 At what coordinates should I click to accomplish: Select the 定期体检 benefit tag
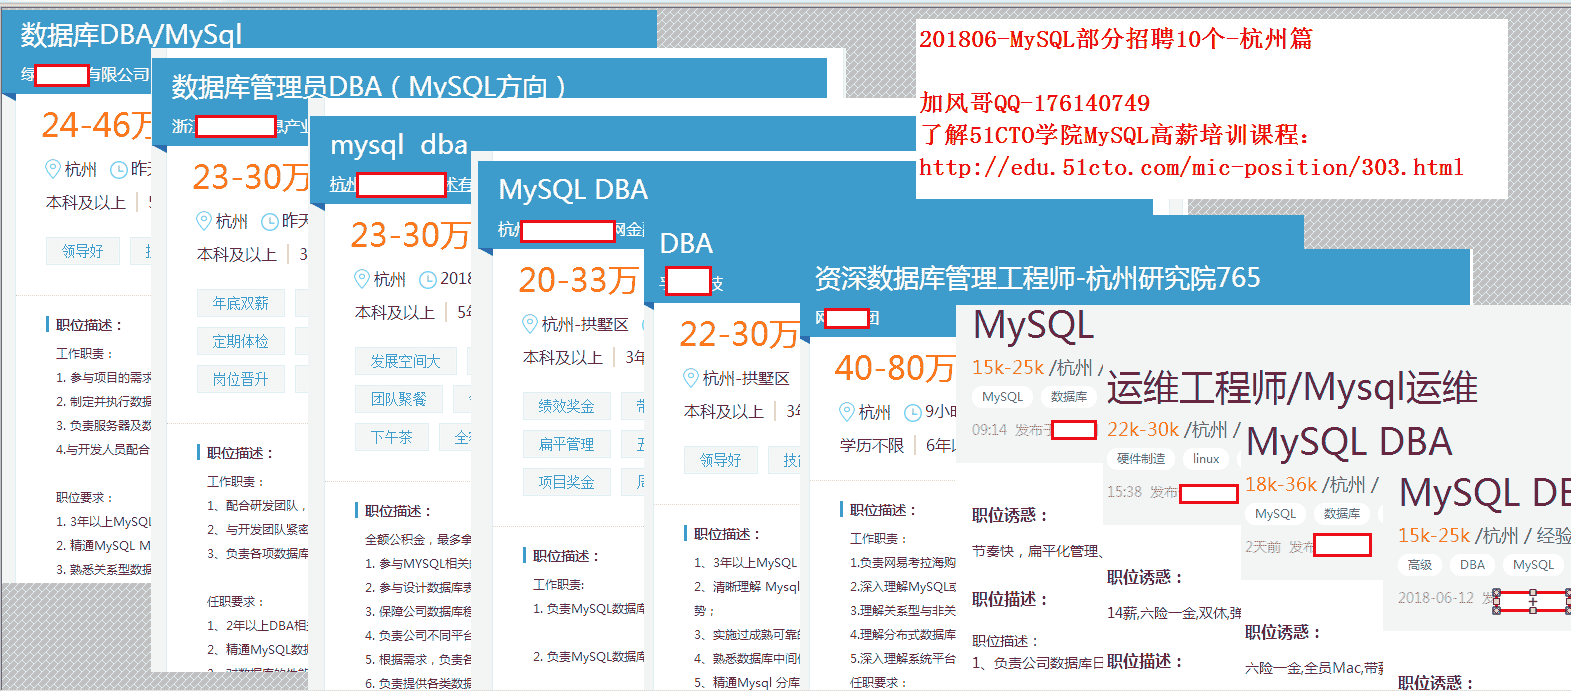click(x=240, y=341)
